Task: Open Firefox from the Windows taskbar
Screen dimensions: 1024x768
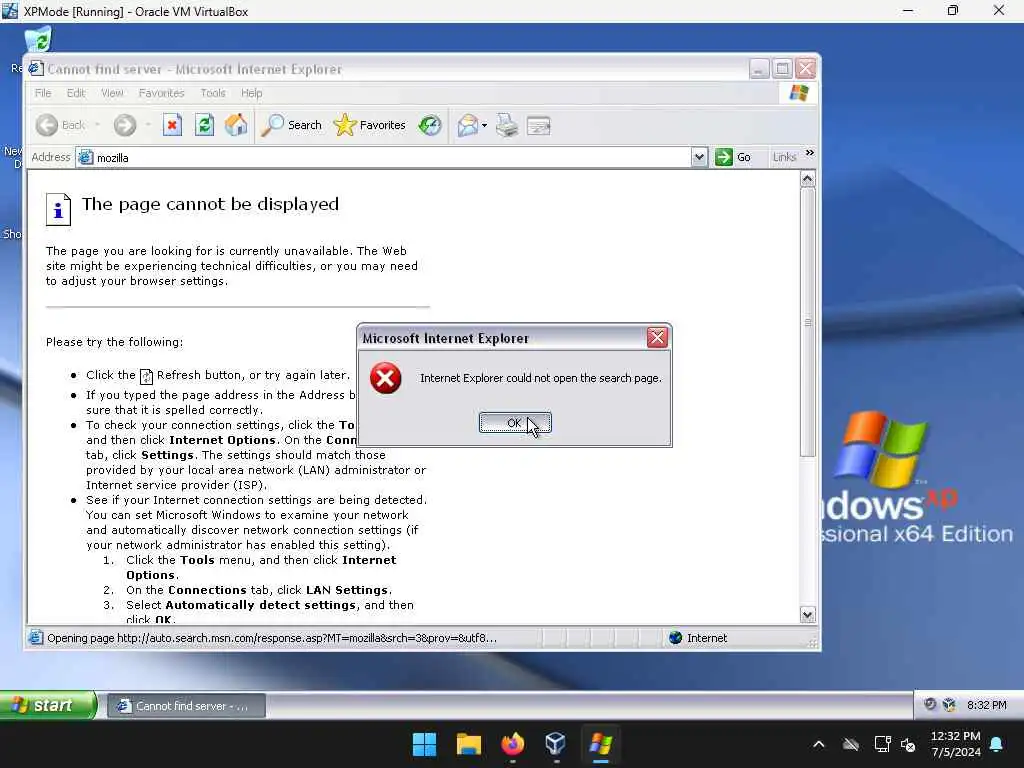Action: [513, 744]
